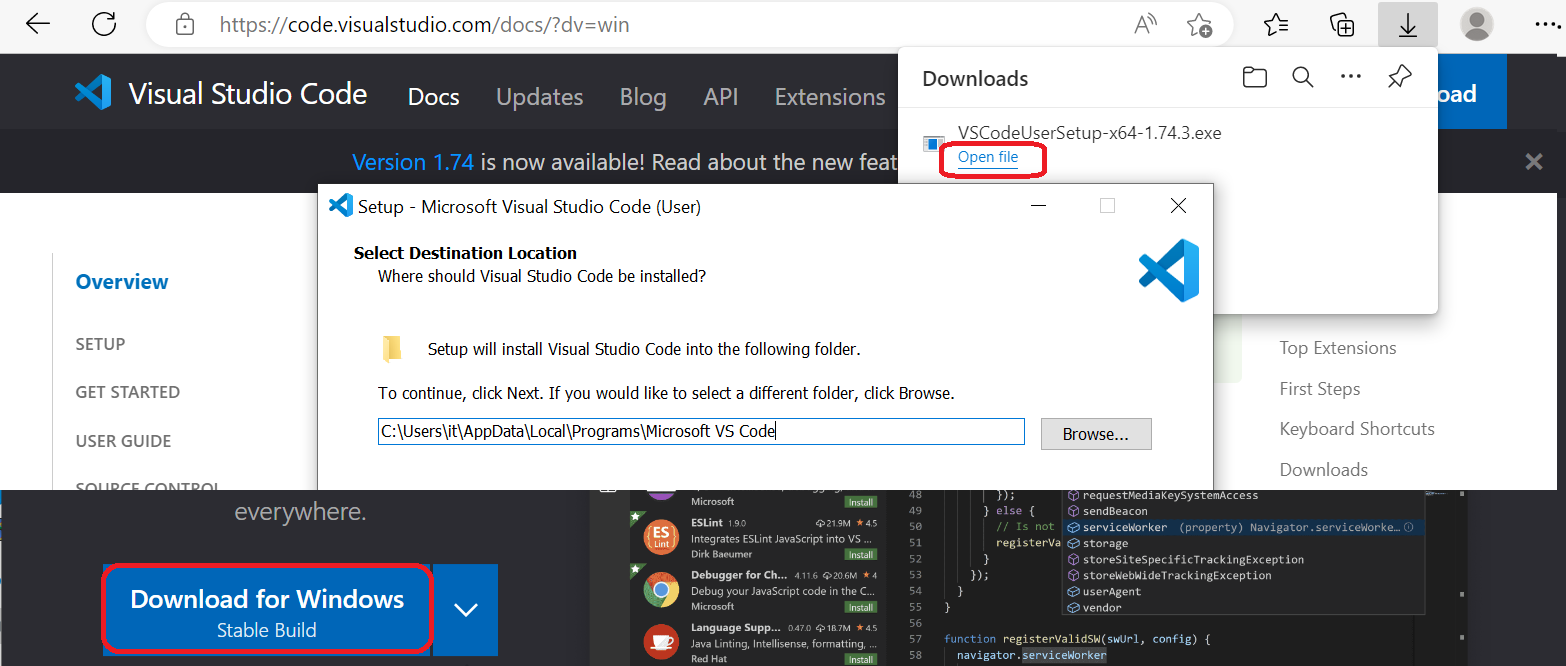The width and height of the screenshot is (1566, 666).
Task: Add this page to favorites with the star-plus icon
Action: point(1199,24)
